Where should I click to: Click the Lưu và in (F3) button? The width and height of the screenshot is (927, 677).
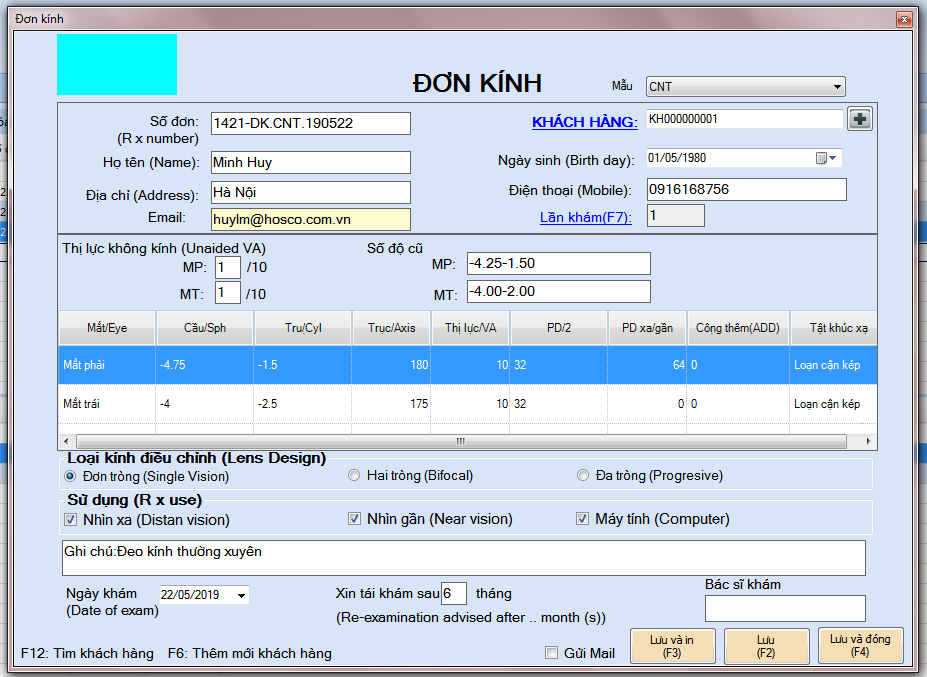coord(672,646)
